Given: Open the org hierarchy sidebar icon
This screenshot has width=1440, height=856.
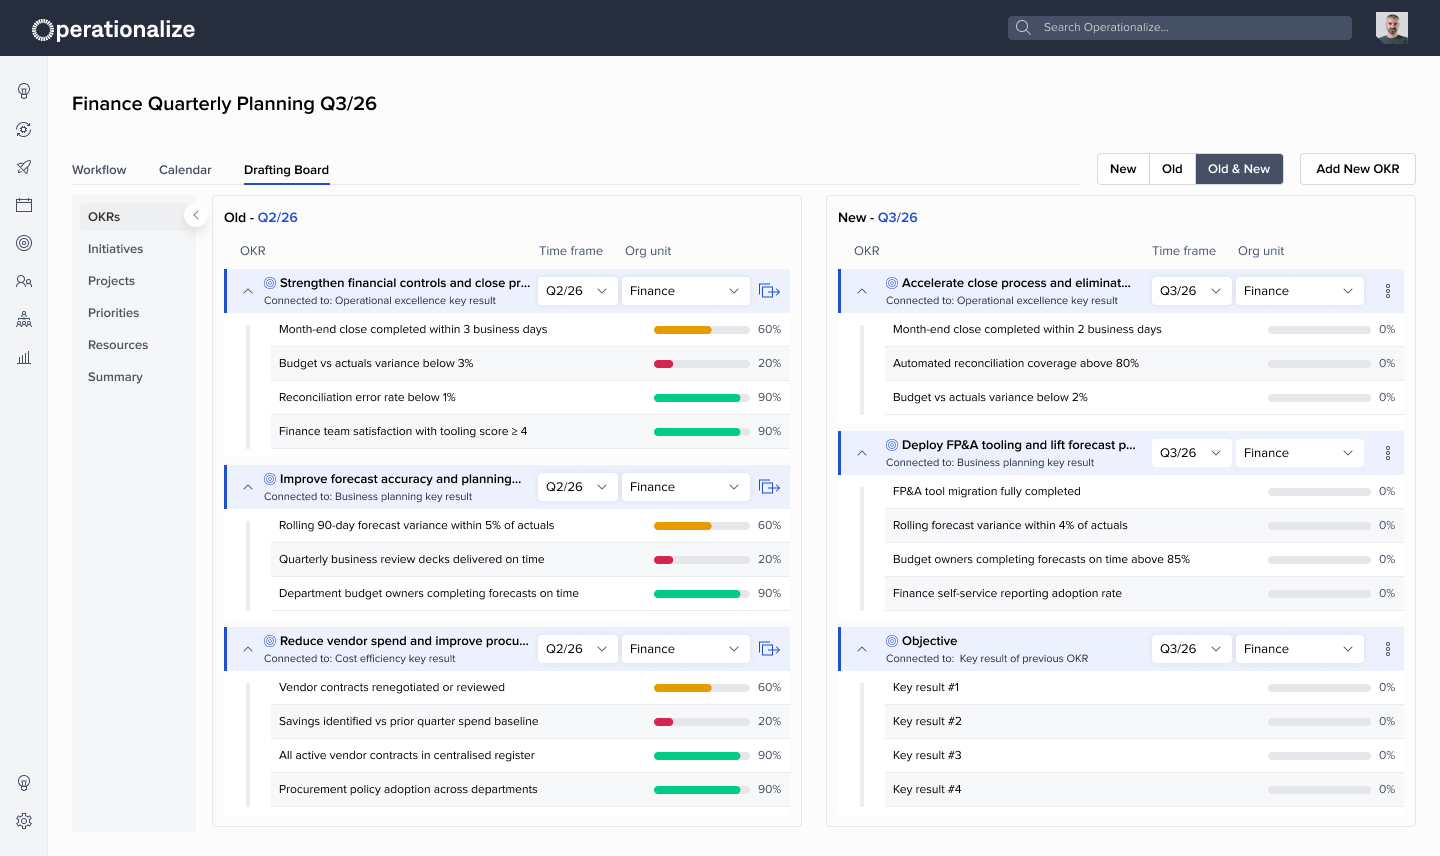Looking at the screenshot, I should click(24, 319).
